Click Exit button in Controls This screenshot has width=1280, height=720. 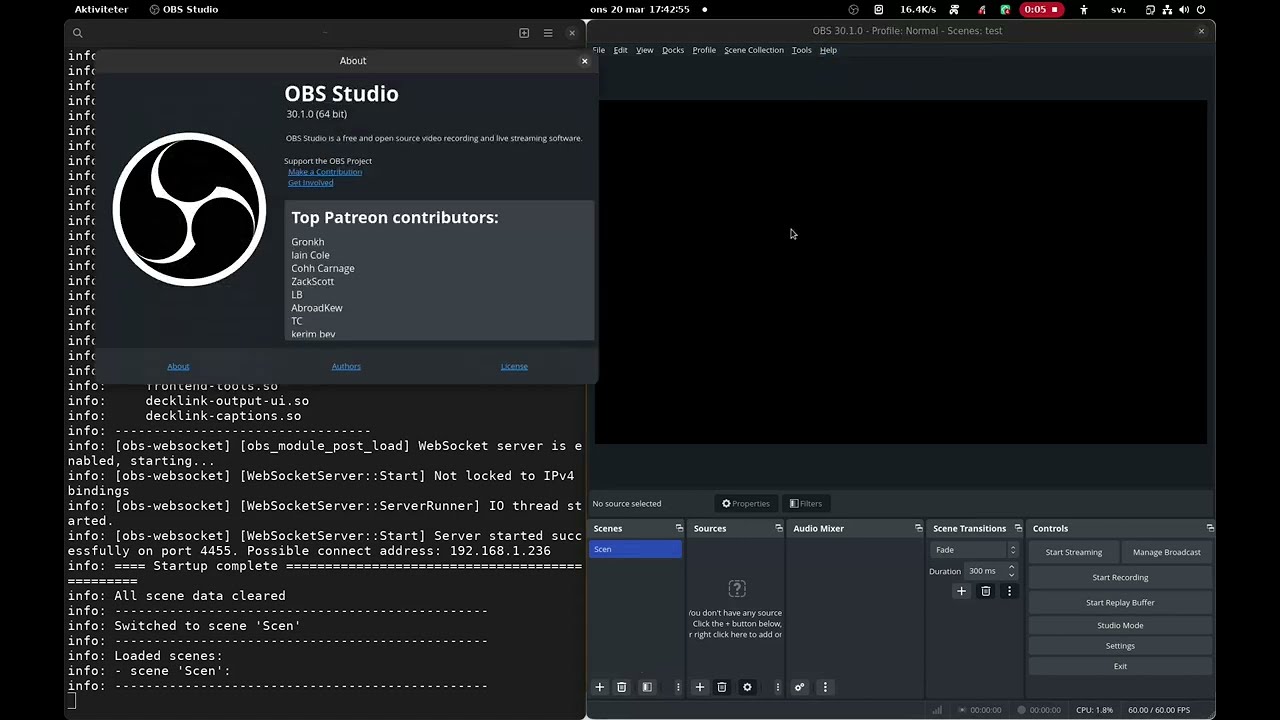pyautogui.click(x=1120, y=666)
